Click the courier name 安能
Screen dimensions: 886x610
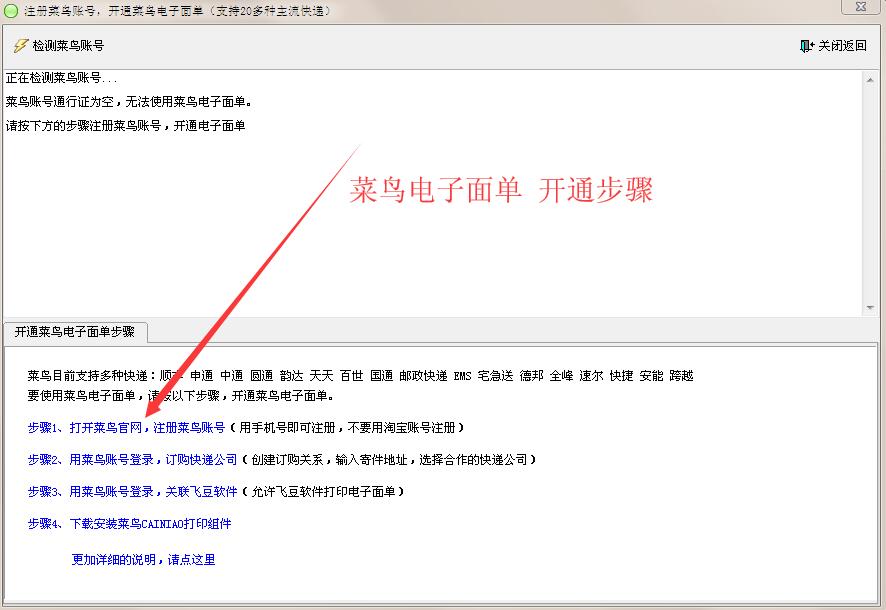click(652, 376)
